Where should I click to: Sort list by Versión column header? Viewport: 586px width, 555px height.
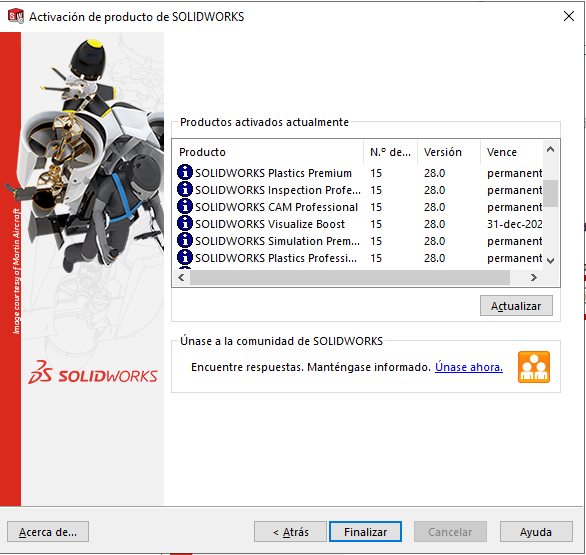coord(449,152)
